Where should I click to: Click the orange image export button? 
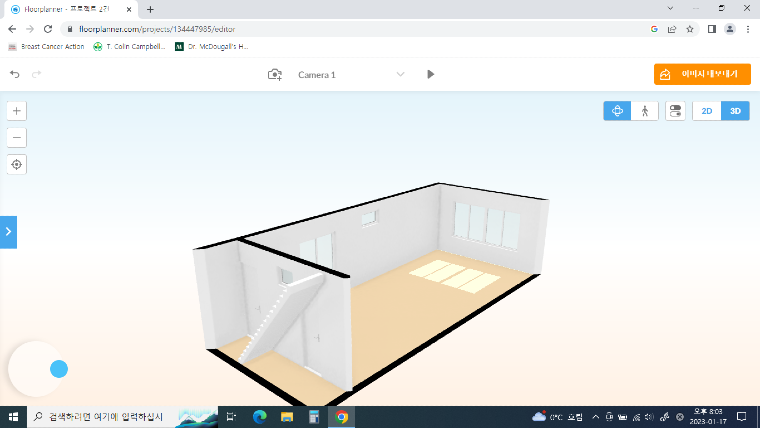(x=702, y=74)
